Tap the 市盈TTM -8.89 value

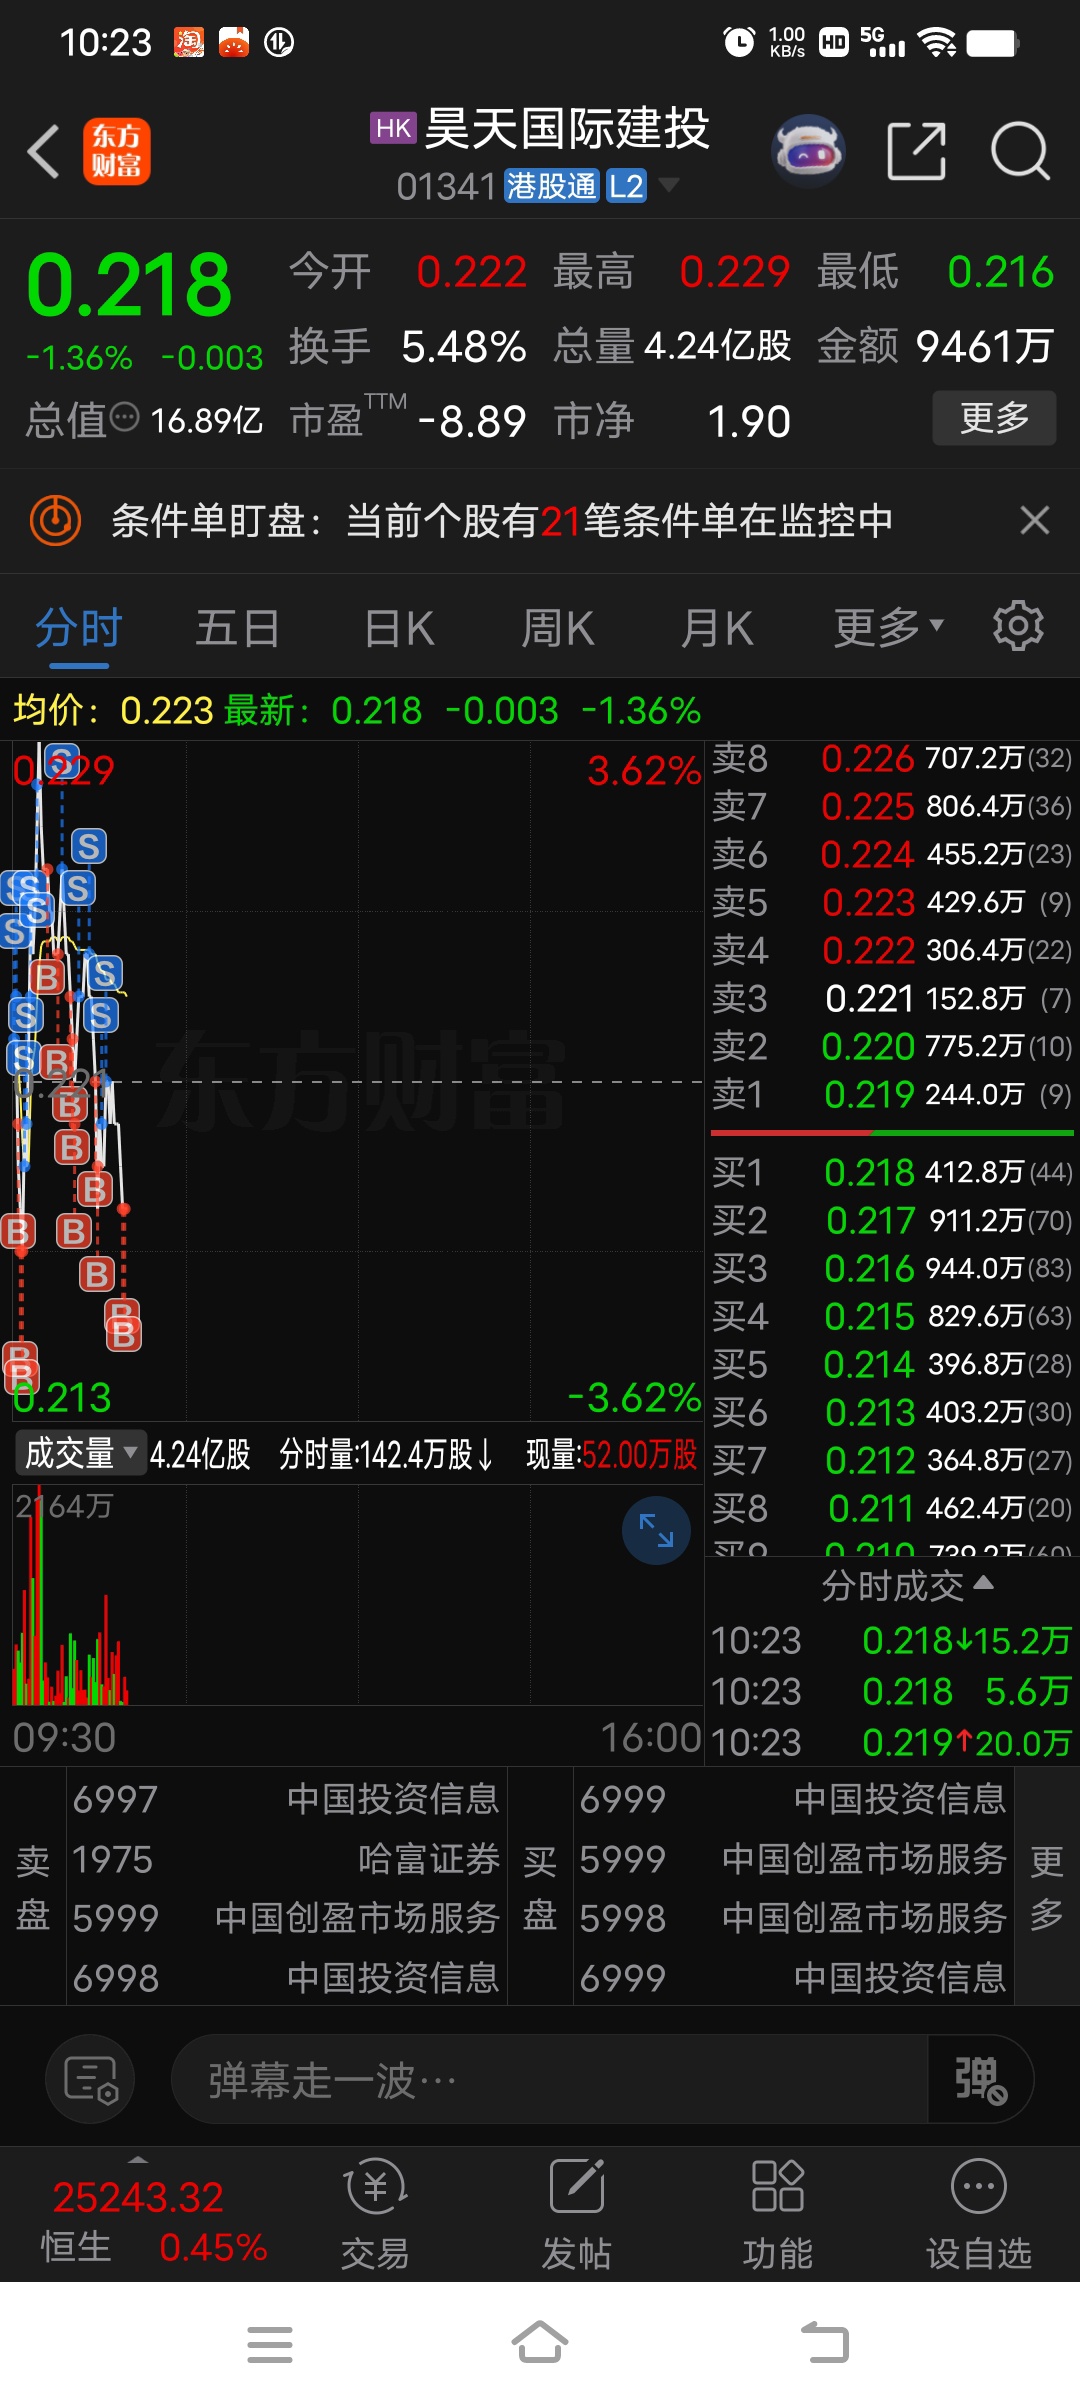coord(472,421)
